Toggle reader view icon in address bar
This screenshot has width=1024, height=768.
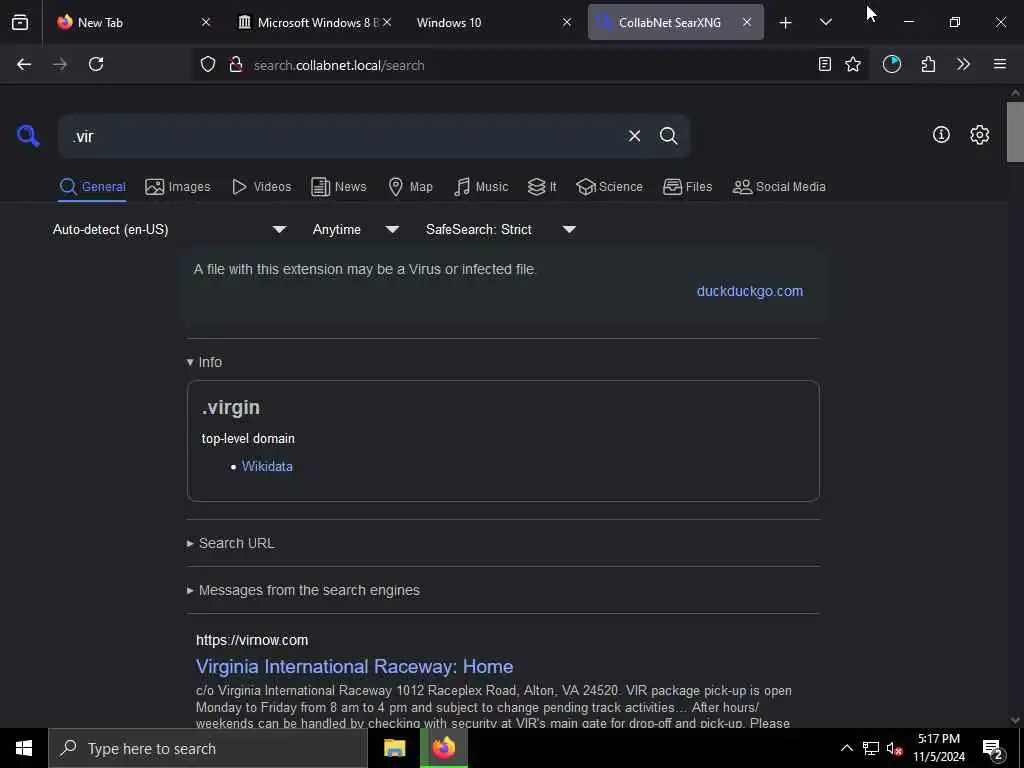click(x=825, y=64)
